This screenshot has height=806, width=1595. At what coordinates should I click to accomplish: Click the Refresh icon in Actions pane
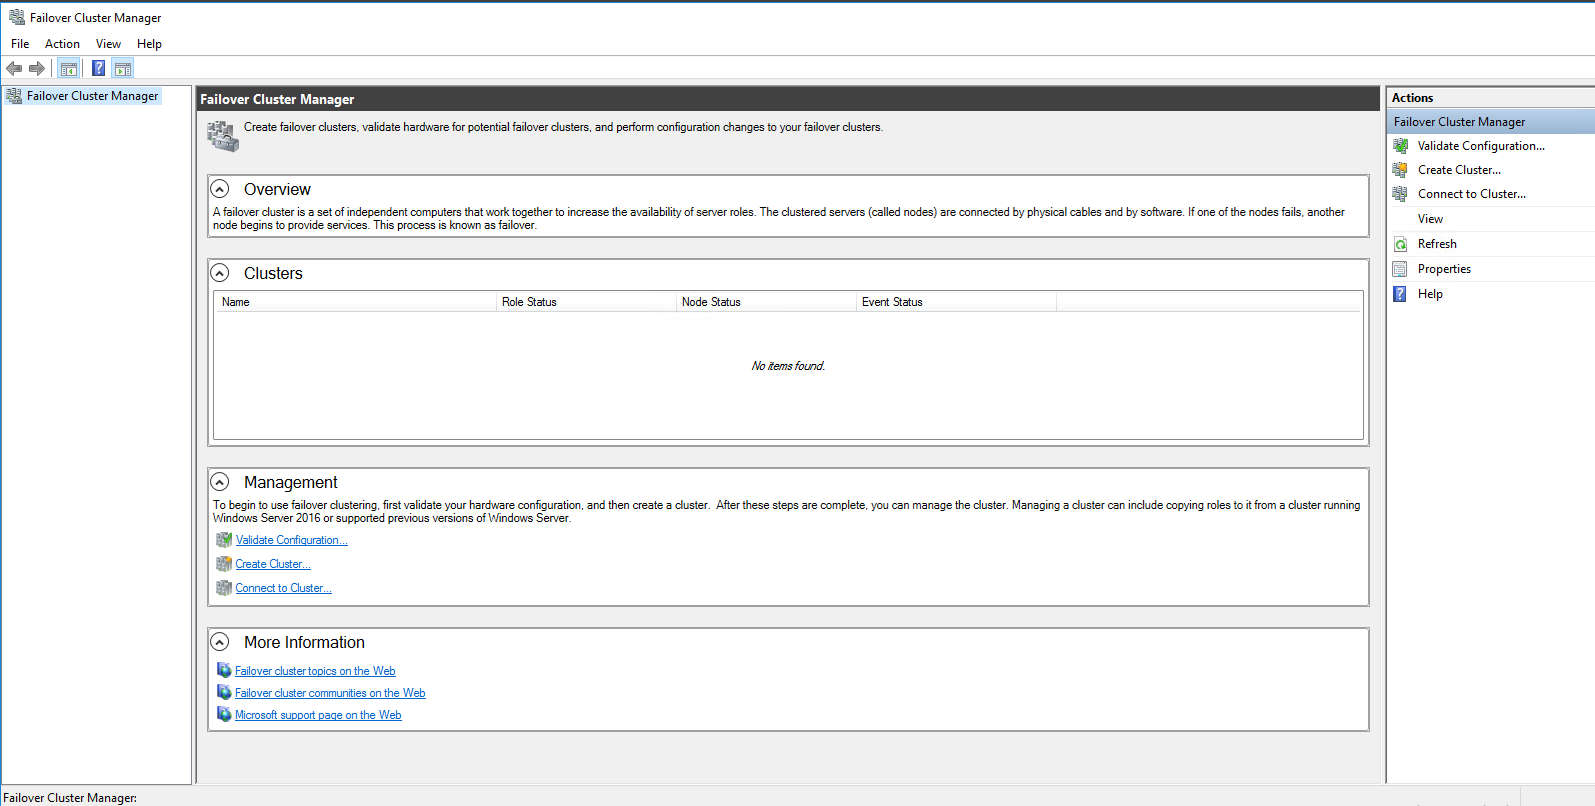click(1400, 244)
